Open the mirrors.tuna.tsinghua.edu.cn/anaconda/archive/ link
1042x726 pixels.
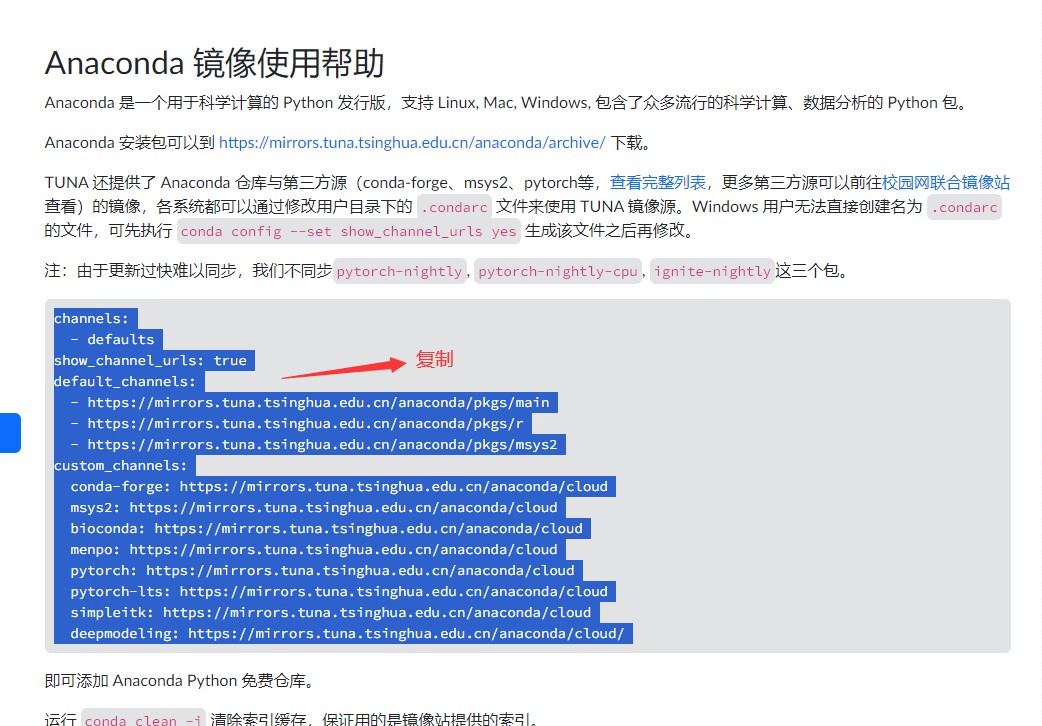(412, 142)
